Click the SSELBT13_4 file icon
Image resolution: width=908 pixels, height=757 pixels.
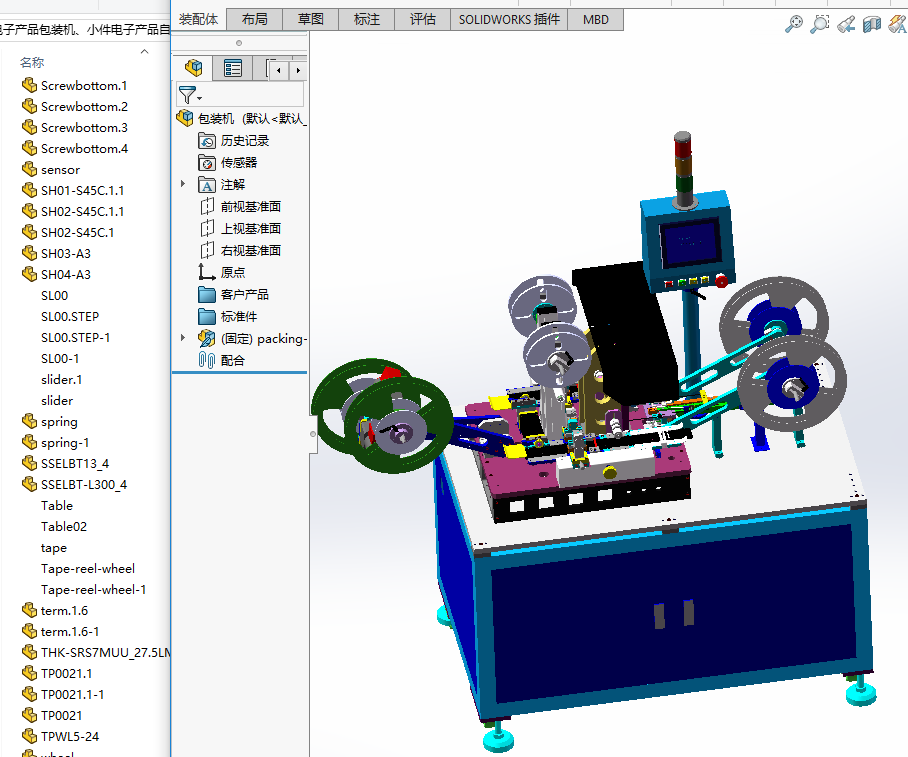30,463
